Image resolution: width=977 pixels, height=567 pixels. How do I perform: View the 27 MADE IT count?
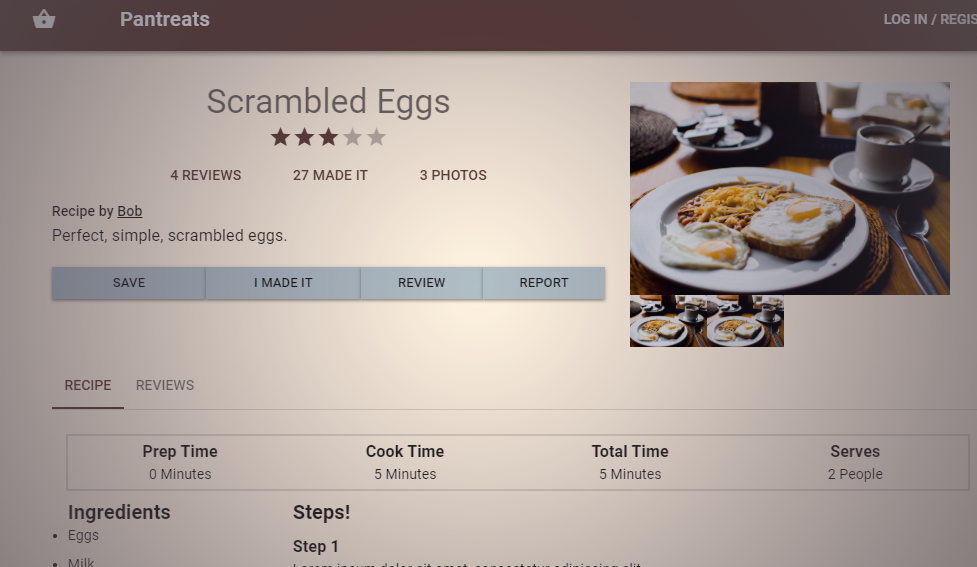click(330, 175)
